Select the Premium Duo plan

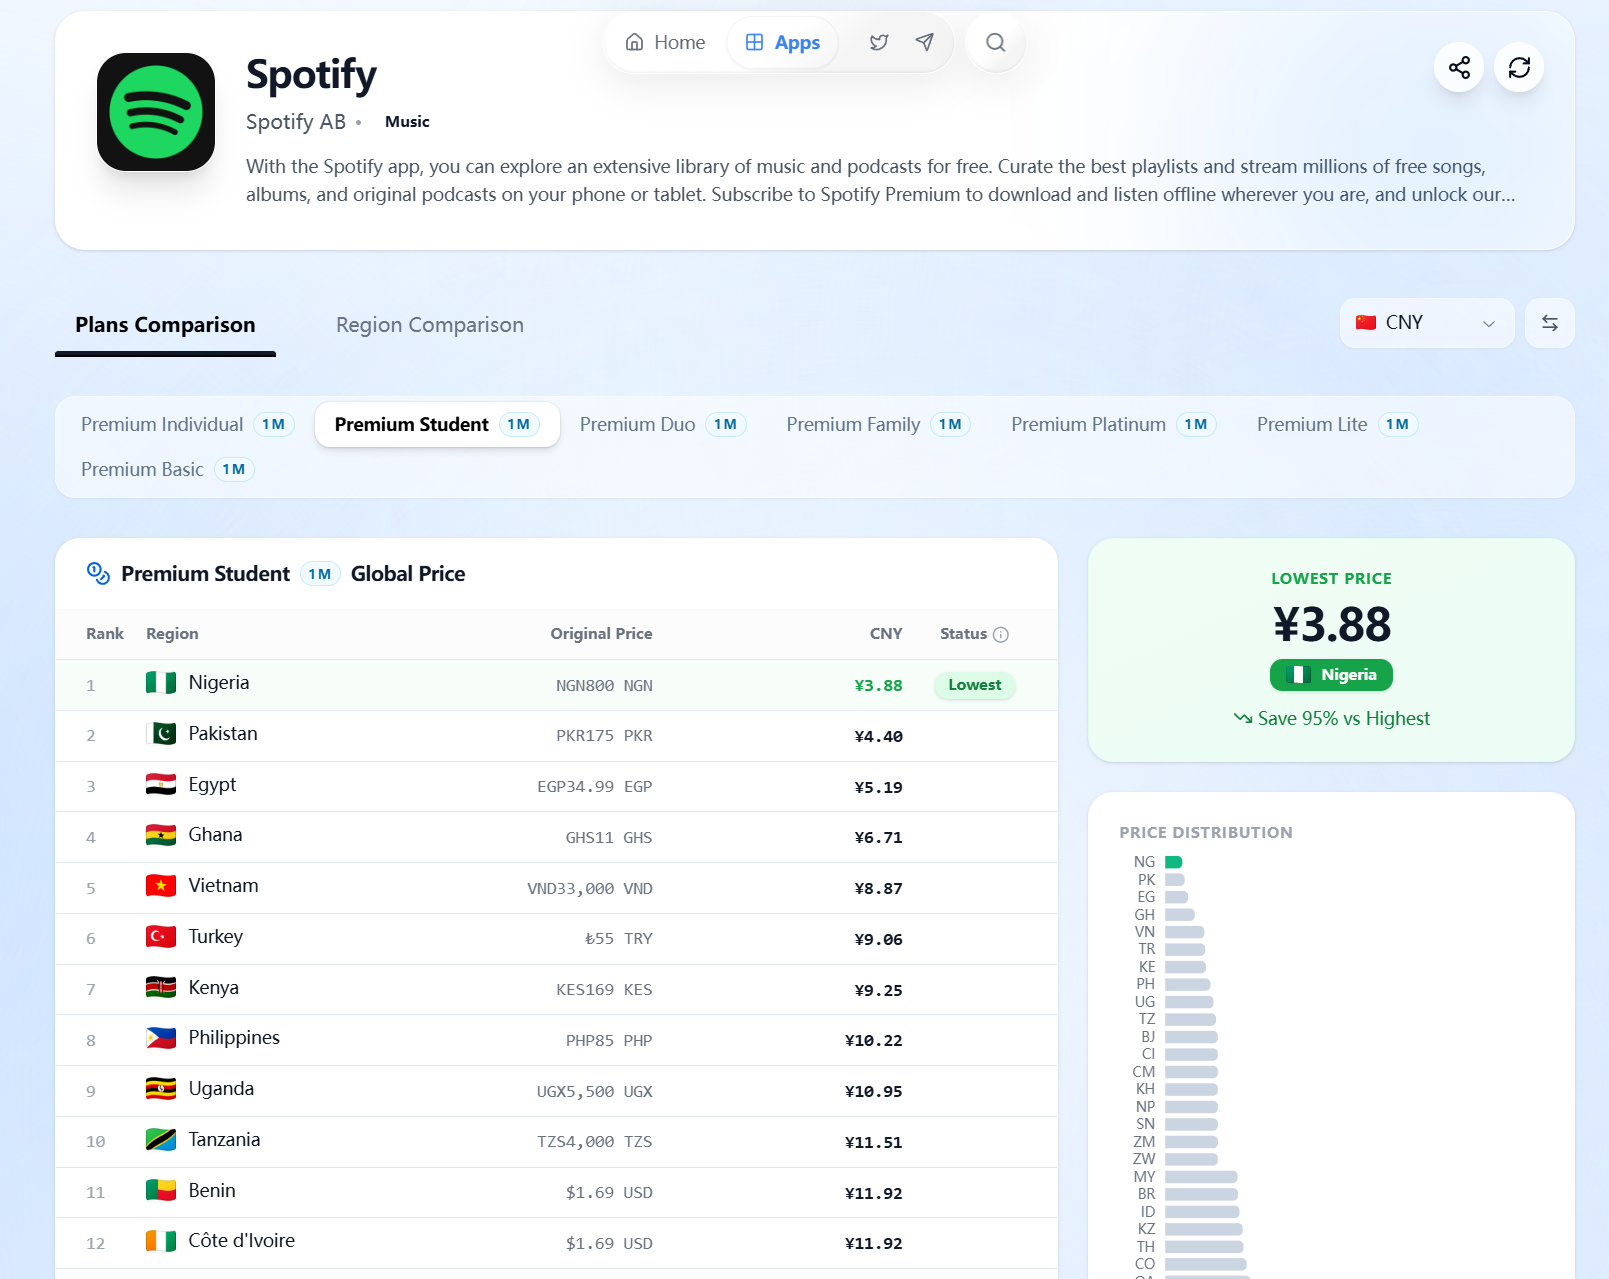663,425
